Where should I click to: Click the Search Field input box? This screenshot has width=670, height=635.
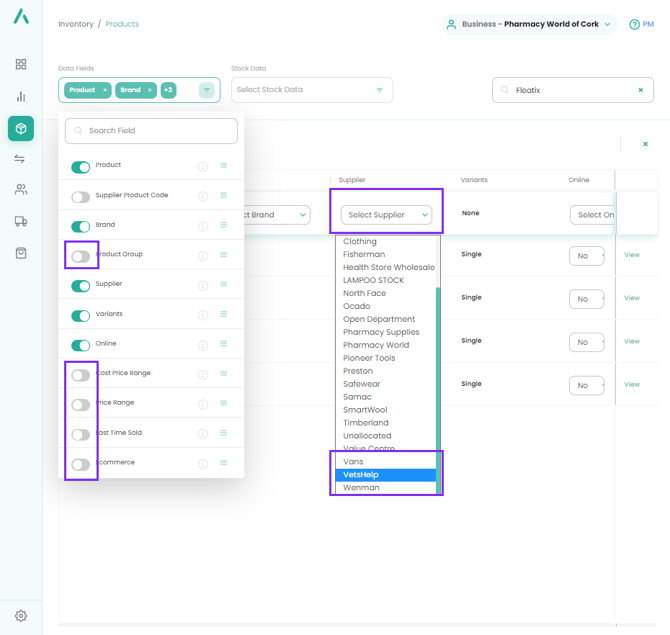tap(152, 131)
